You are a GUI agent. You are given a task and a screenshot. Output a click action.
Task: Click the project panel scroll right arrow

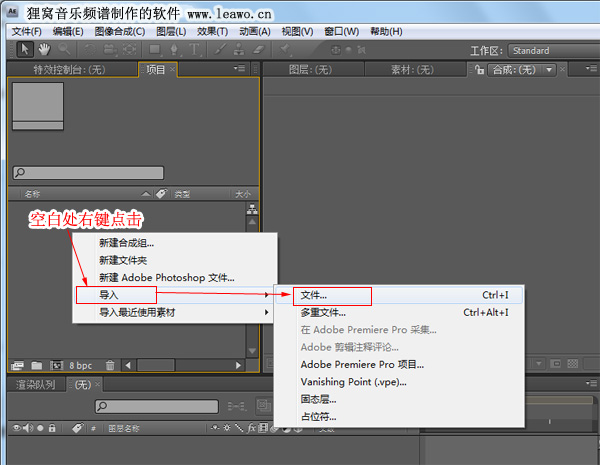click(238, 365)
